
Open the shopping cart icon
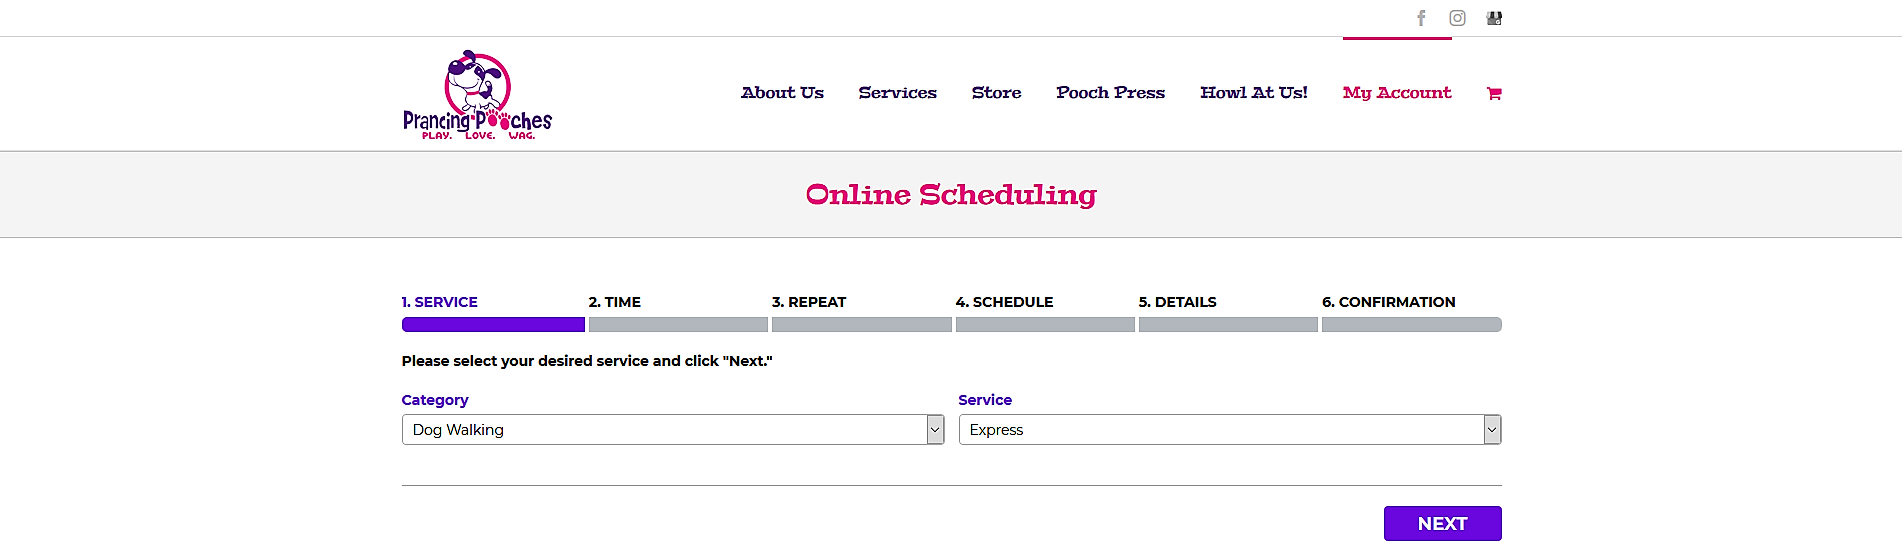pyautogui.click(x=1494, y=93)
